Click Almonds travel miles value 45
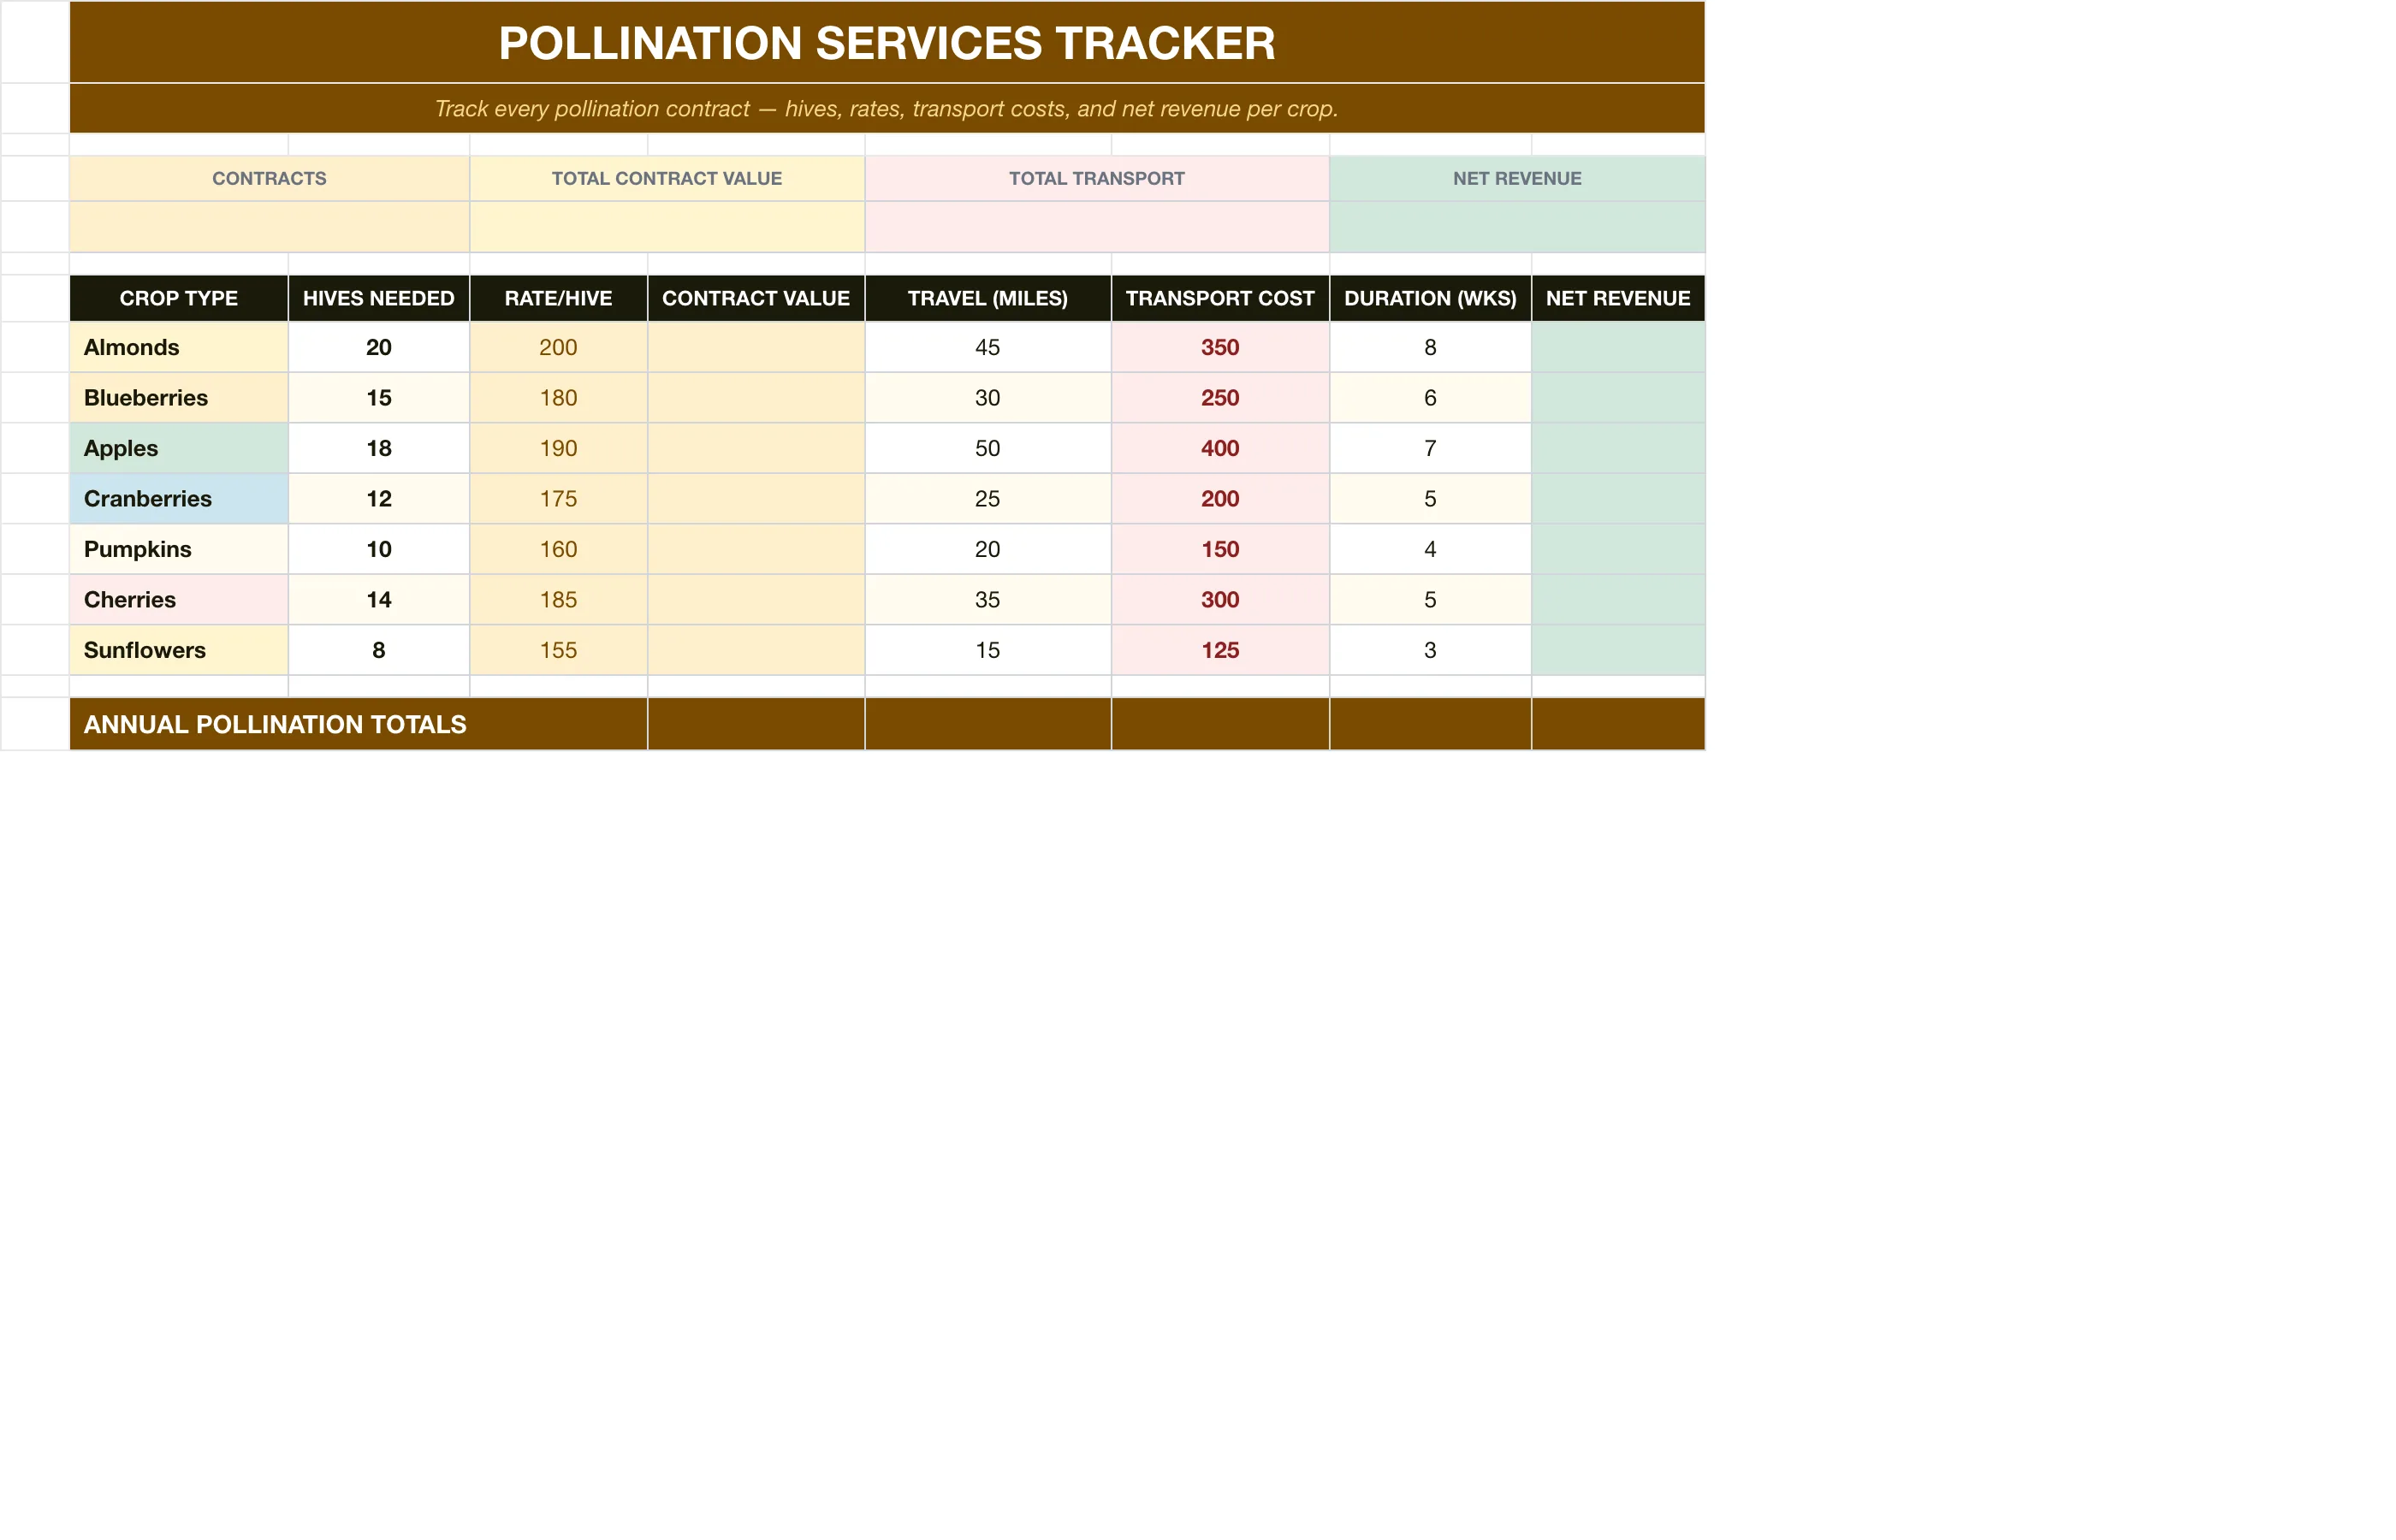2396x1540 pixels. point(987,347)
